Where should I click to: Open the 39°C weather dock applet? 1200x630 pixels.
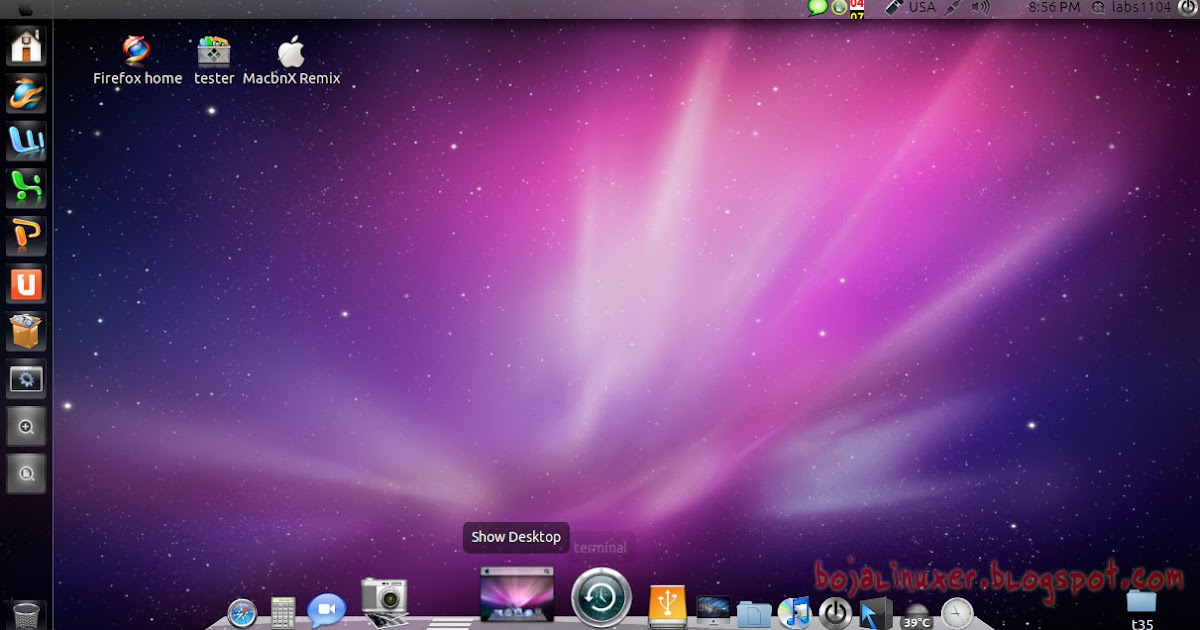[x=917, y=616]
